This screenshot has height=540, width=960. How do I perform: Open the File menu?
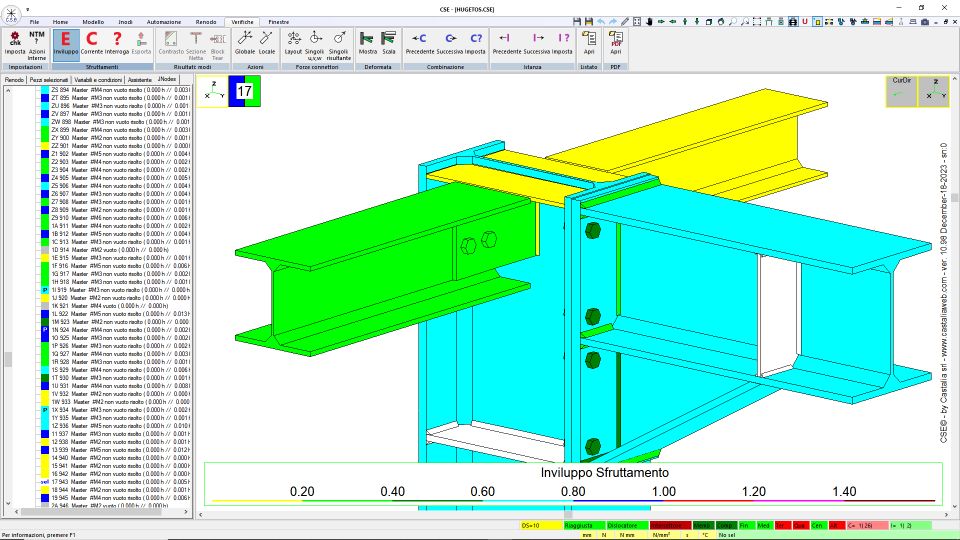(x=34, y=22)
